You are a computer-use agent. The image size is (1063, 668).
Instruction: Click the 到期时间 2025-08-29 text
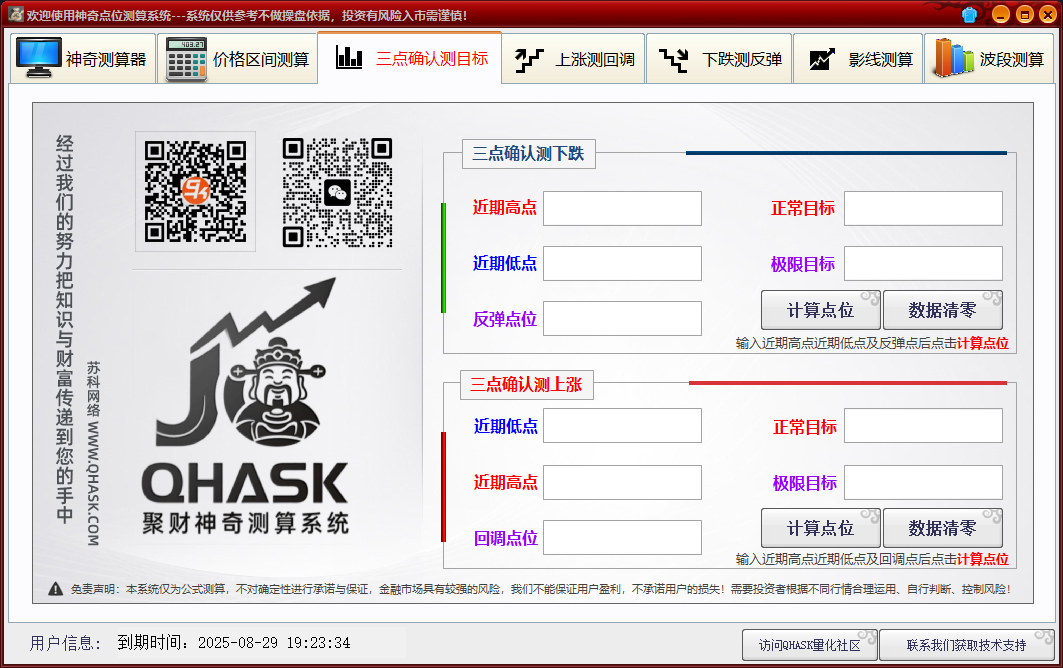[234, 643]
